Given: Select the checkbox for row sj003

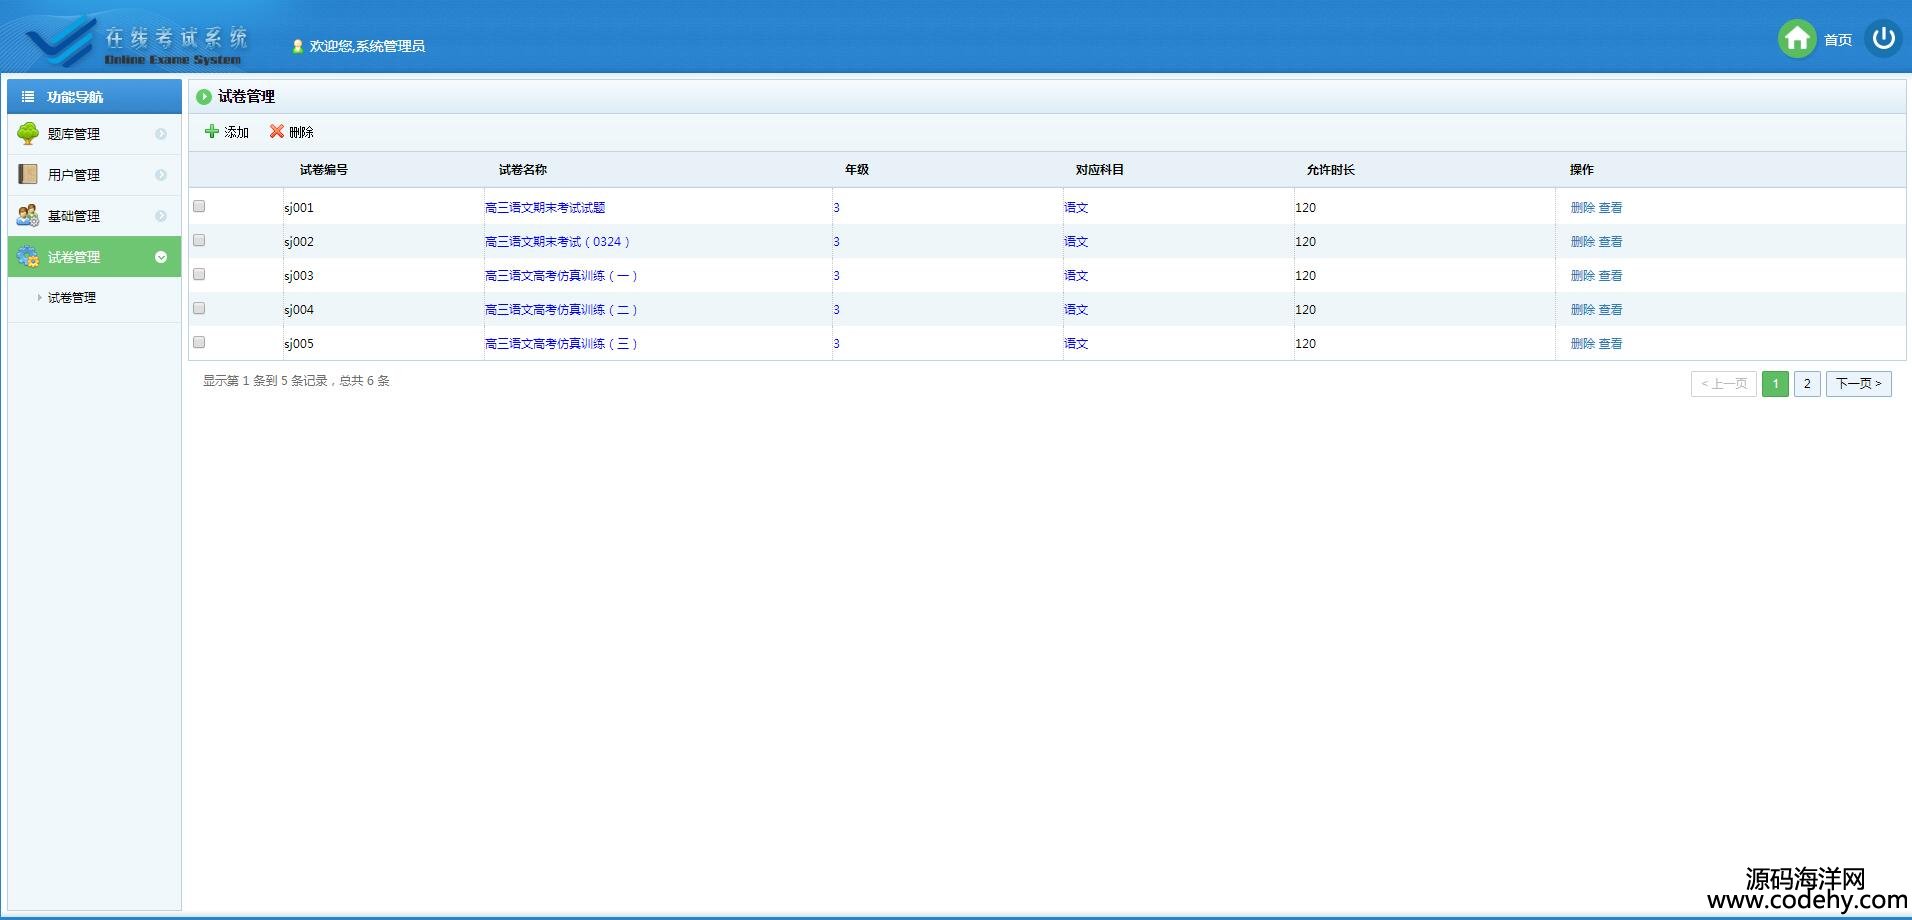Looking at the screenshot, I should click(199, 275).
